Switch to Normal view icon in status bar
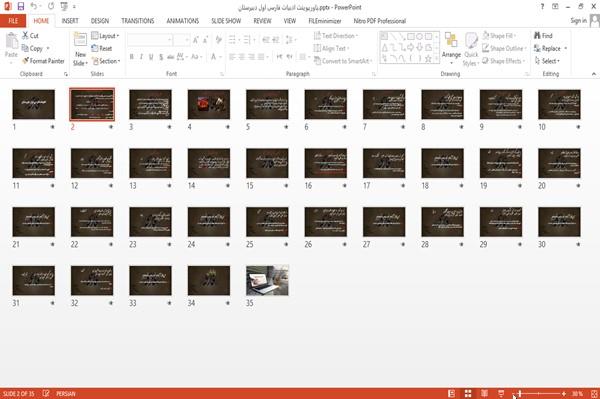 452,393
